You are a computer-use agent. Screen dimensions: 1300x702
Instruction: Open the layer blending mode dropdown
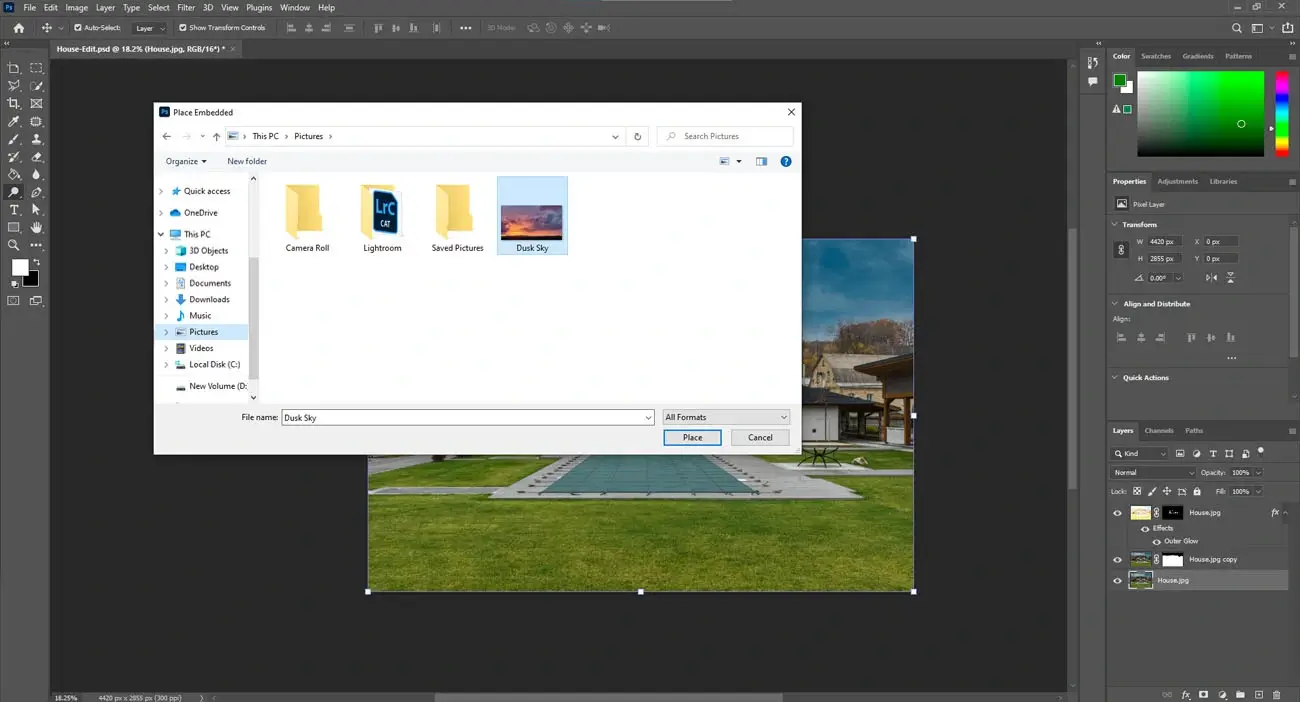(1152, 472)
